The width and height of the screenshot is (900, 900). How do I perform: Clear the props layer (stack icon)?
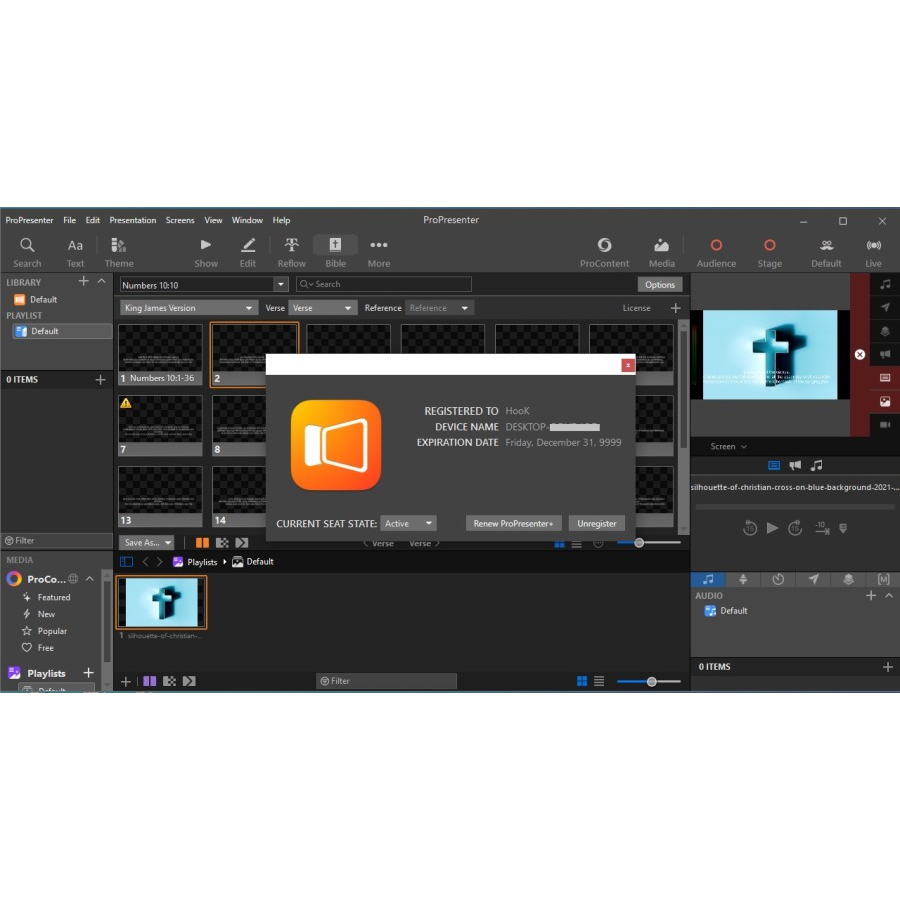tap(885, 331)
